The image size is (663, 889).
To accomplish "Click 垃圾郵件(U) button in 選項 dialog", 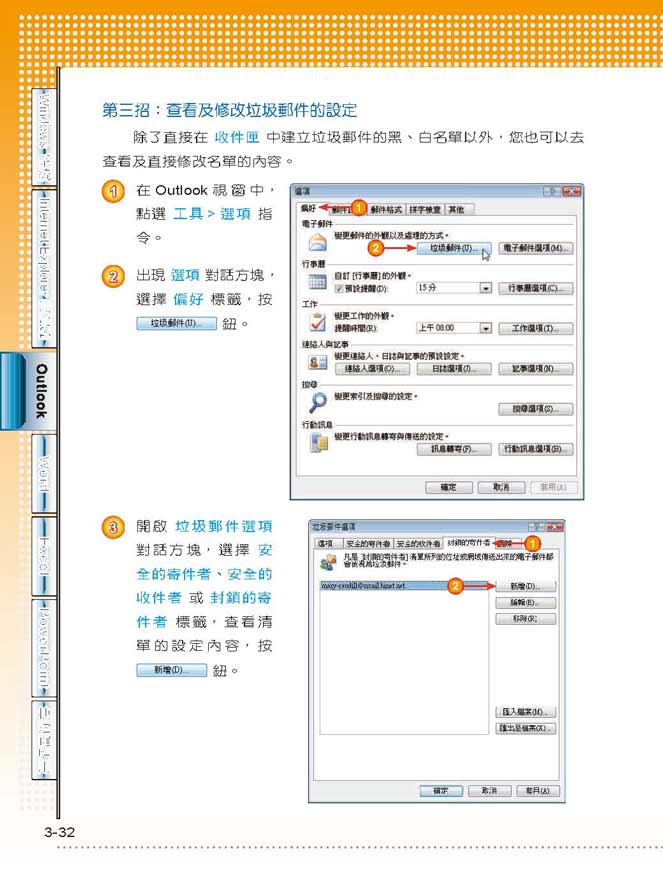I will pyautogui.click(x=454, y=248).
